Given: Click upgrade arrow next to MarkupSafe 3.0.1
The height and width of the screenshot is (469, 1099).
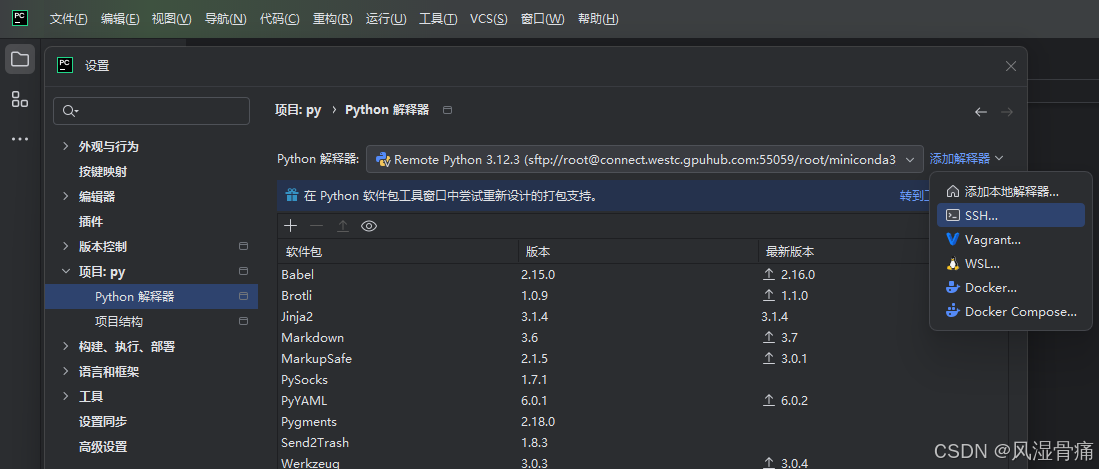Looking at the screenshot, I should point(769,358).
